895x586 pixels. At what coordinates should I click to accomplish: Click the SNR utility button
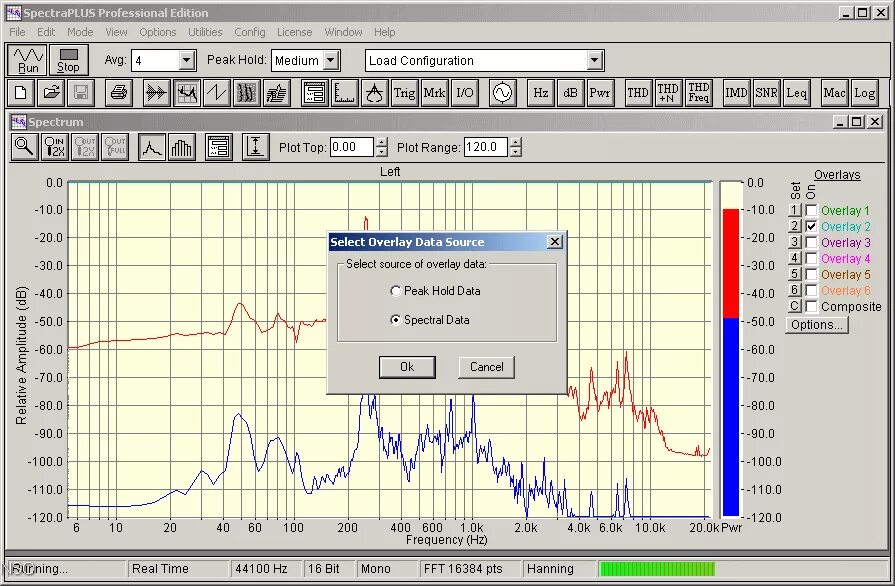click(x=766, y=93)
